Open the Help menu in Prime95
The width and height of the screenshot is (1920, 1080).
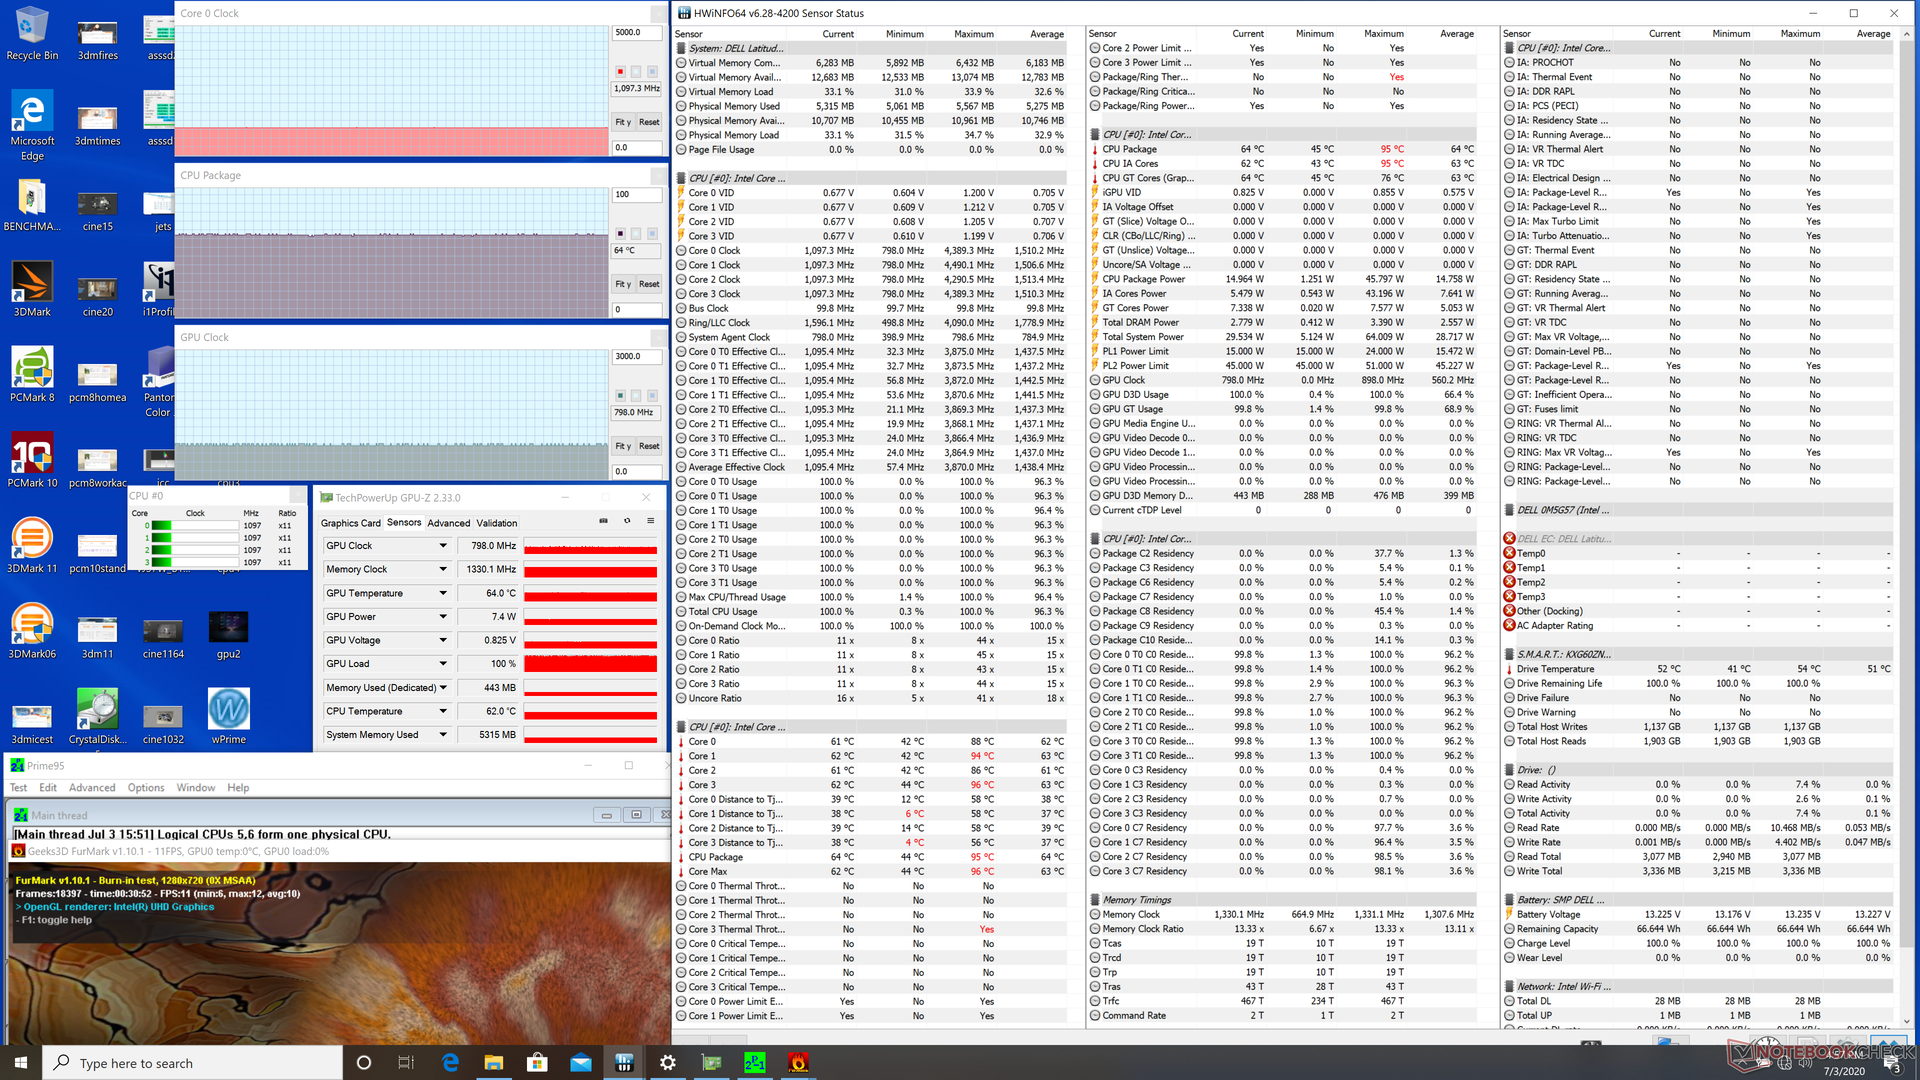coord(238,788)
